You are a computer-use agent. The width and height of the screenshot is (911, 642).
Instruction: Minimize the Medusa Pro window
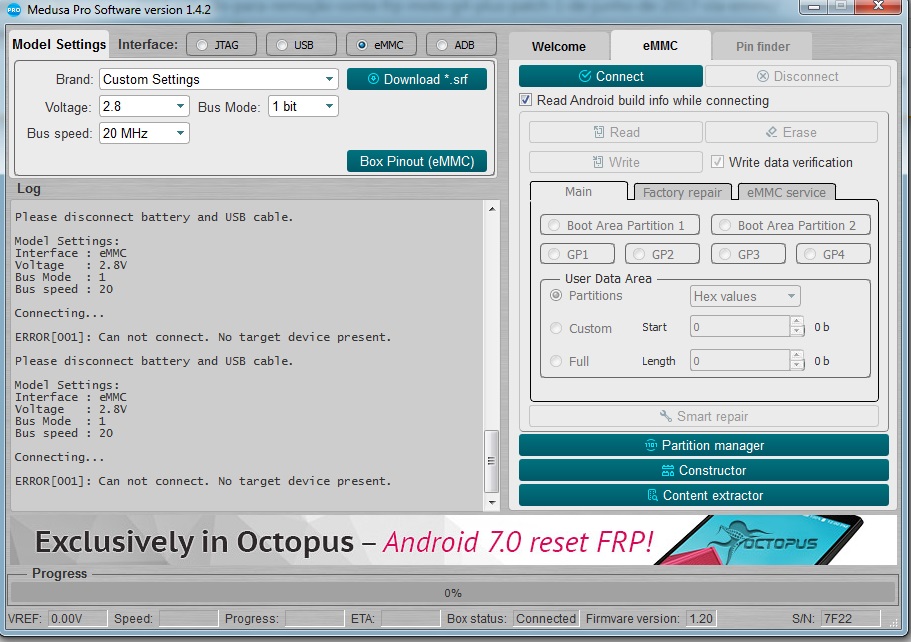click(x=814, y=7)
